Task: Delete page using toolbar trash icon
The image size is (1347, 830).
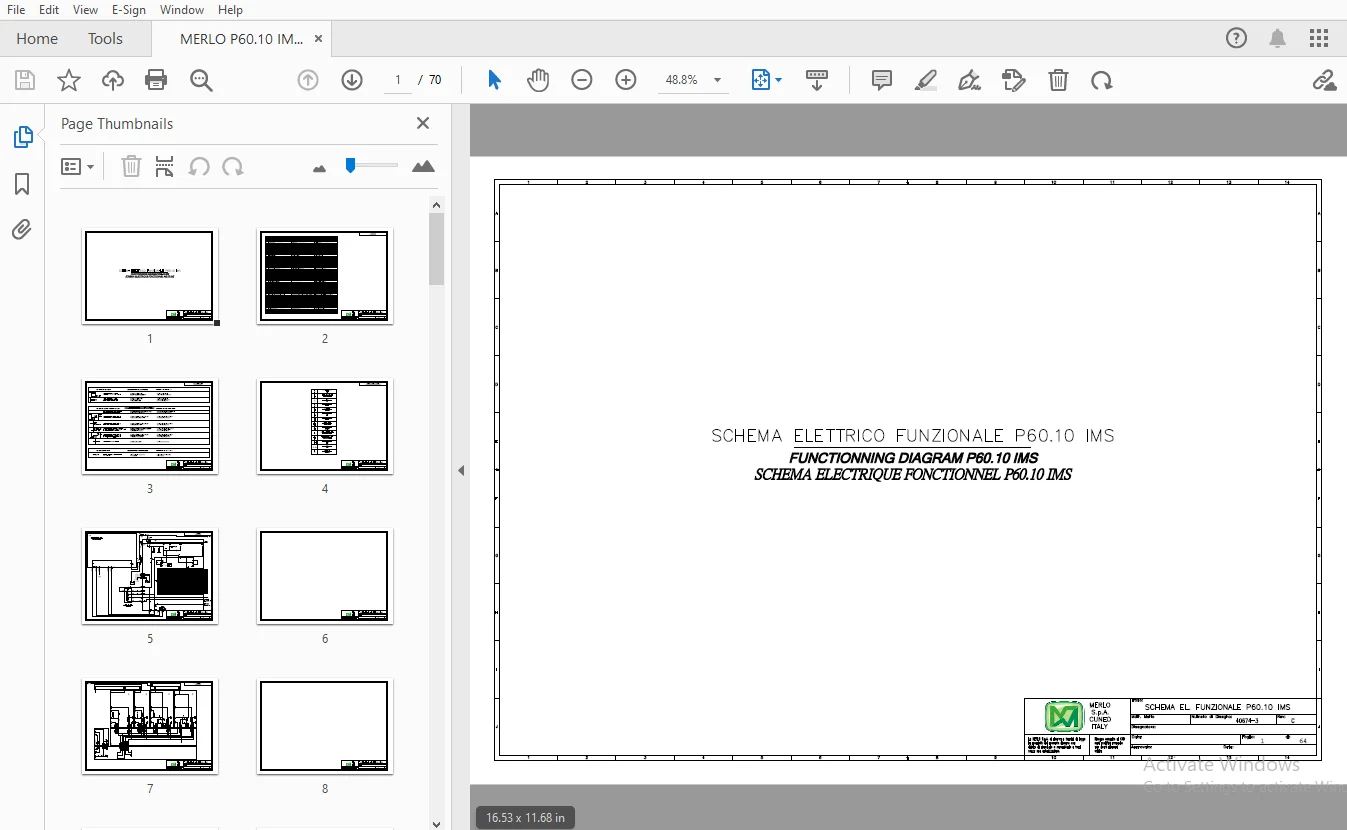Action: (x=1058, y=80)
